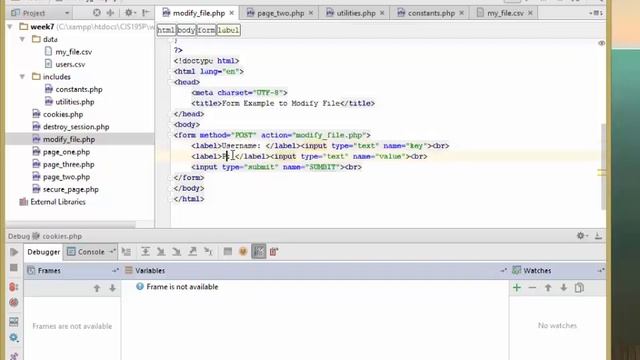Click the Step Out icon in debugger toolbar
The width and height of the screenshot is (640, 360).
click(x=192, y=252)
